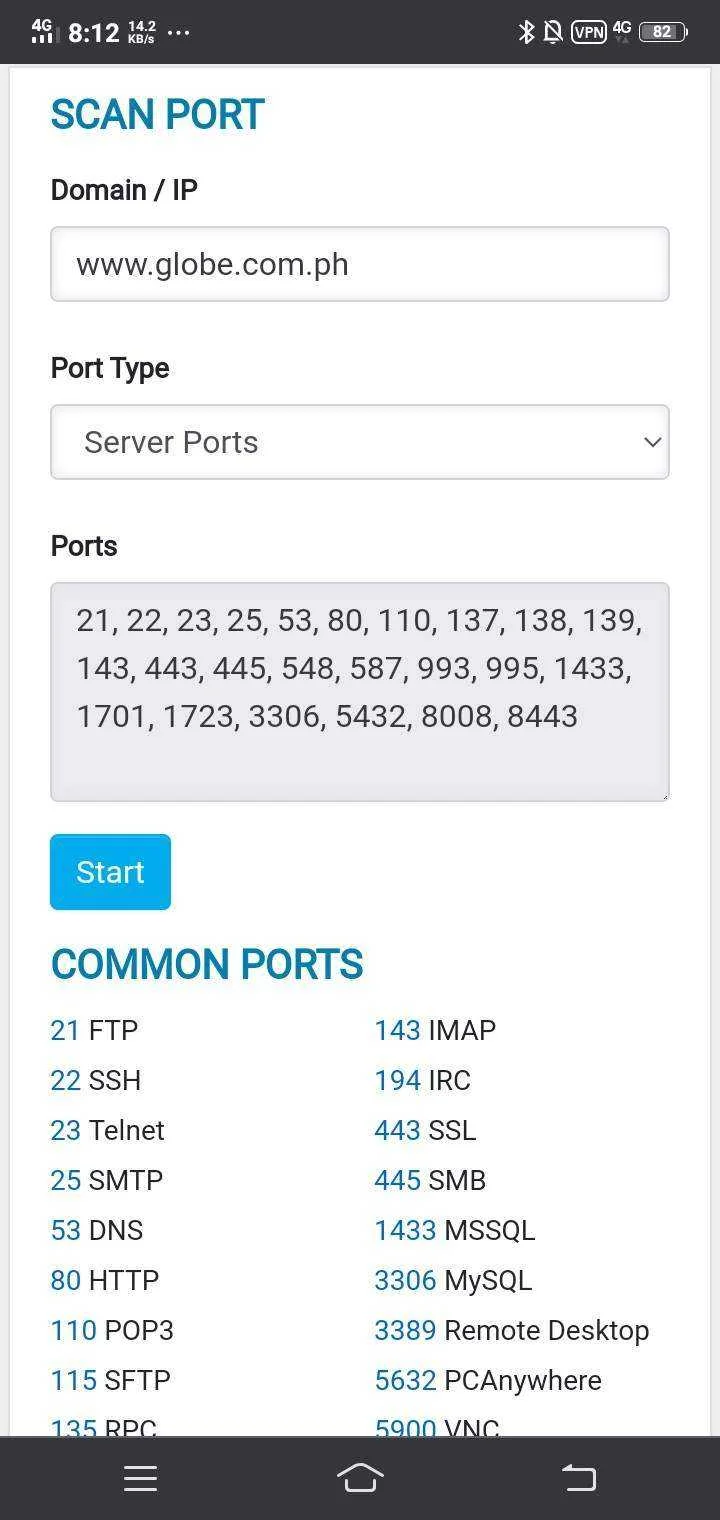Image resolution: width=720 pixels, height=1520 pixels.
Task: Expand the Port Type dropdown arrow
Action: click(x=653, y=441)
